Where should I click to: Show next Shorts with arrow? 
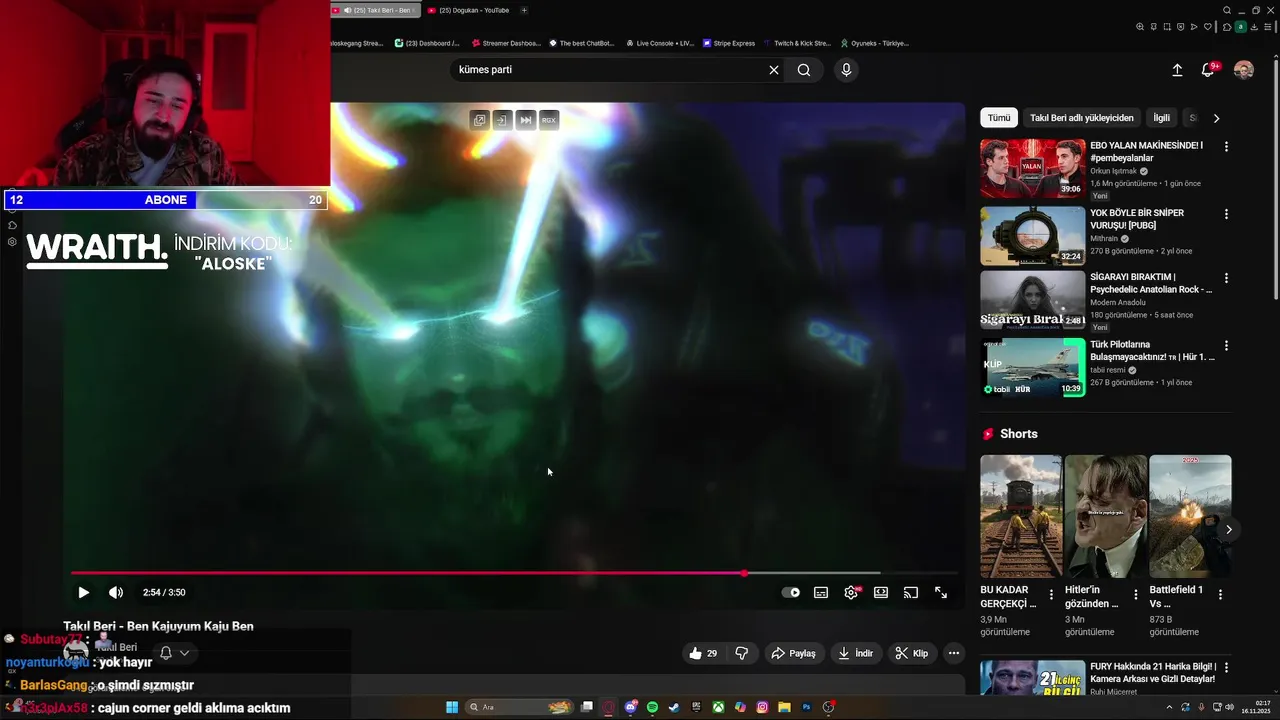(1229, 529)
